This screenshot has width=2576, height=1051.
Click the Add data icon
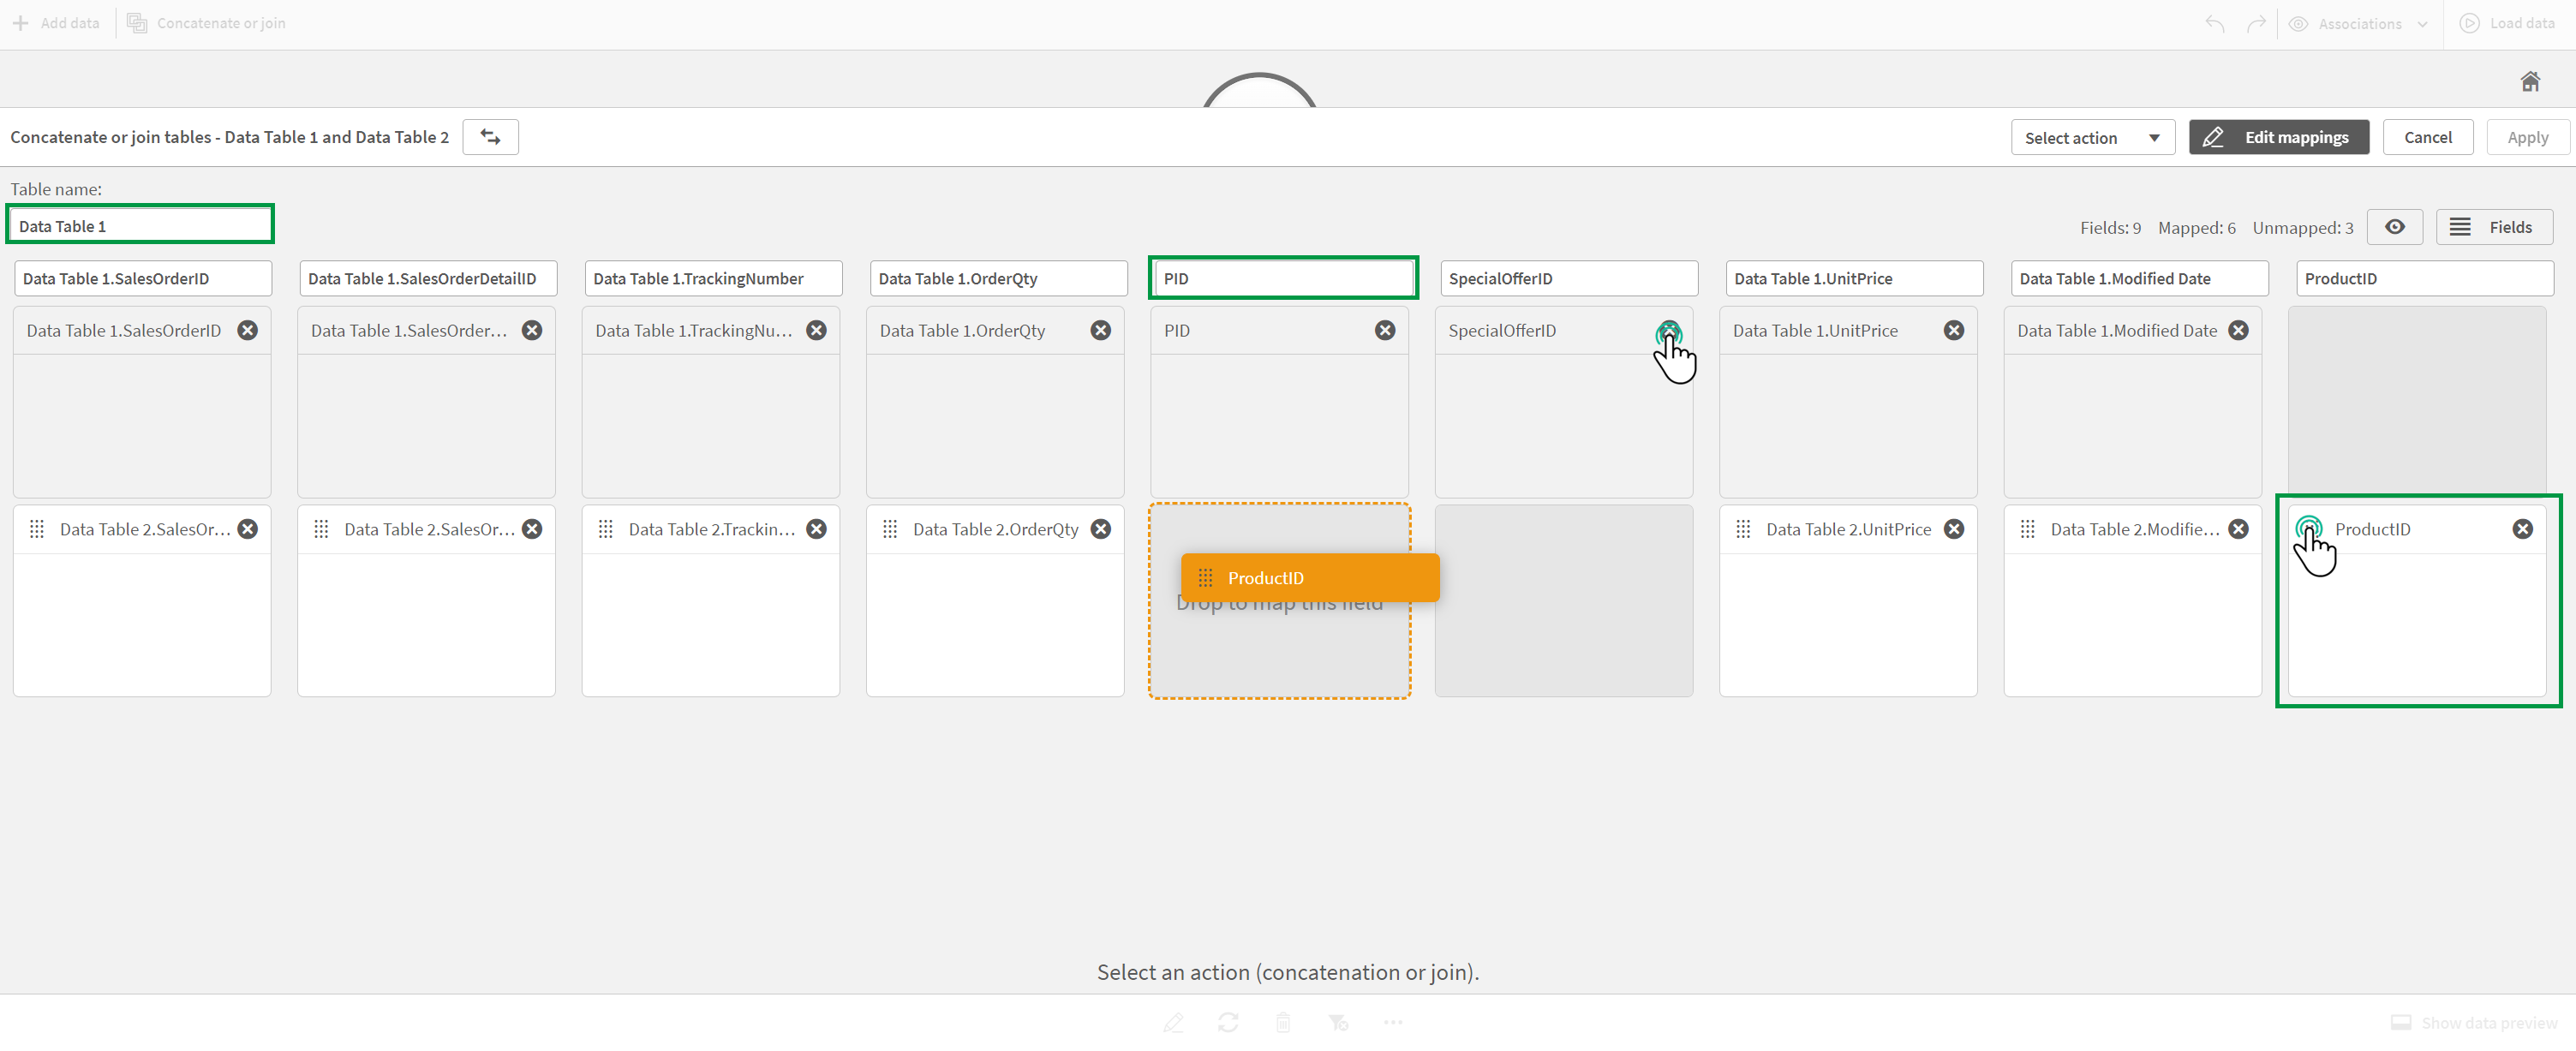(21, 23)
